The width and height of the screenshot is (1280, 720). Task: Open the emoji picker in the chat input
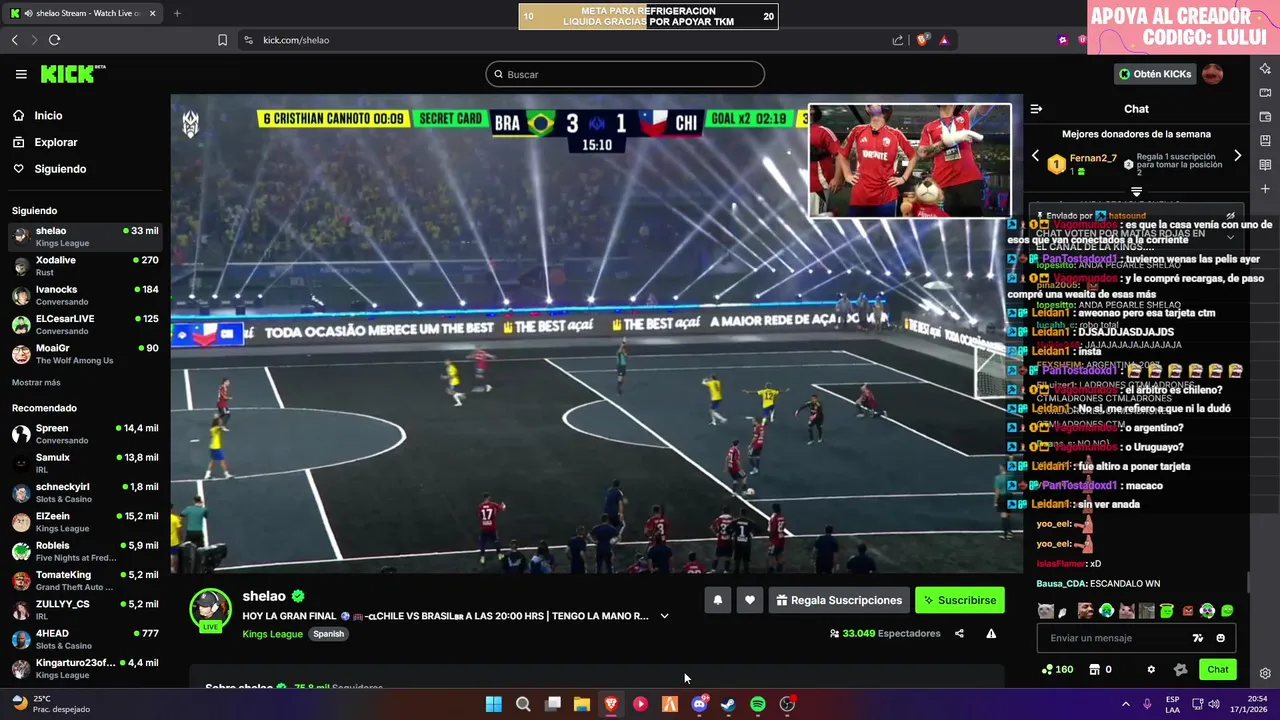click(x=1220, y=638)
